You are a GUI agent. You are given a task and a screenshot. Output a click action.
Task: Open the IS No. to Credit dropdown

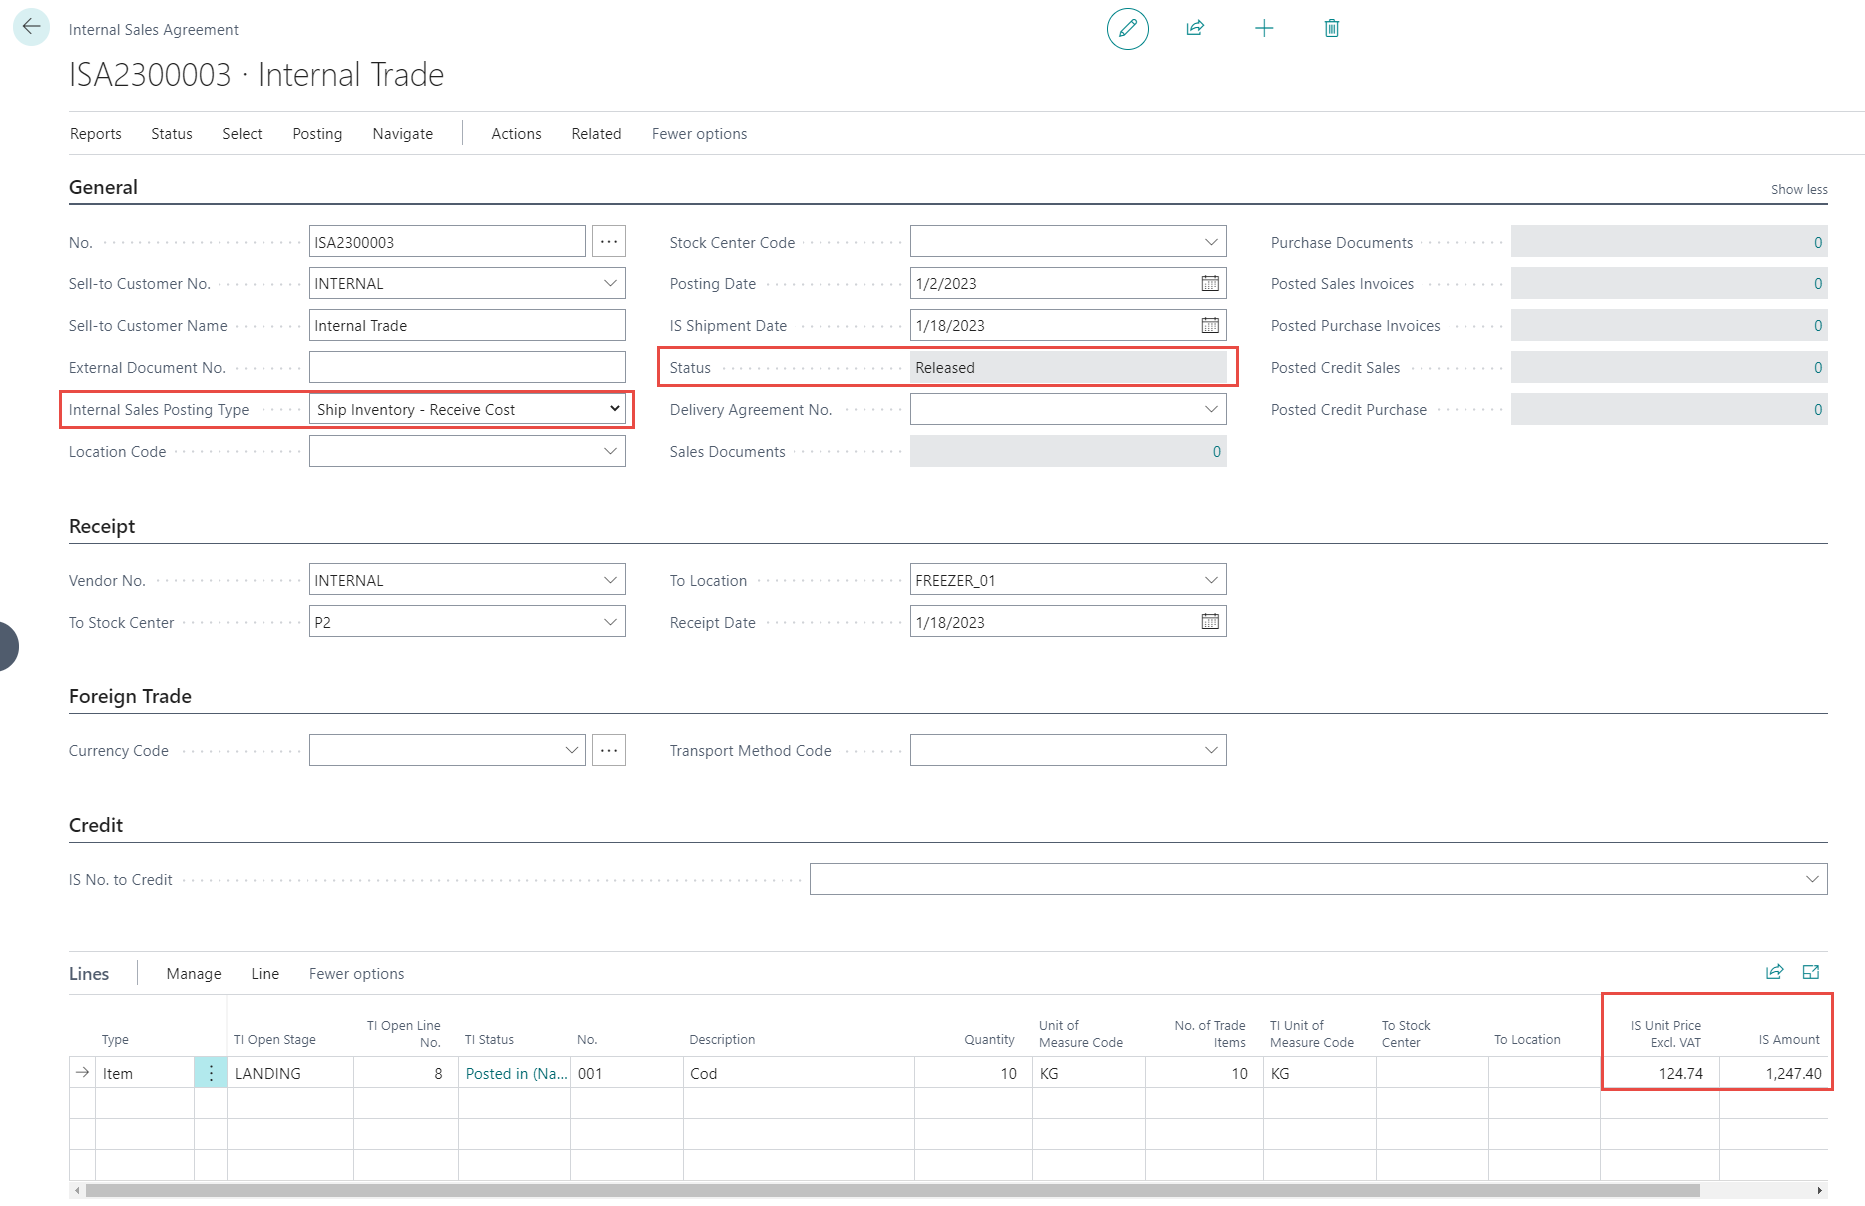[x=1811, y=879]
